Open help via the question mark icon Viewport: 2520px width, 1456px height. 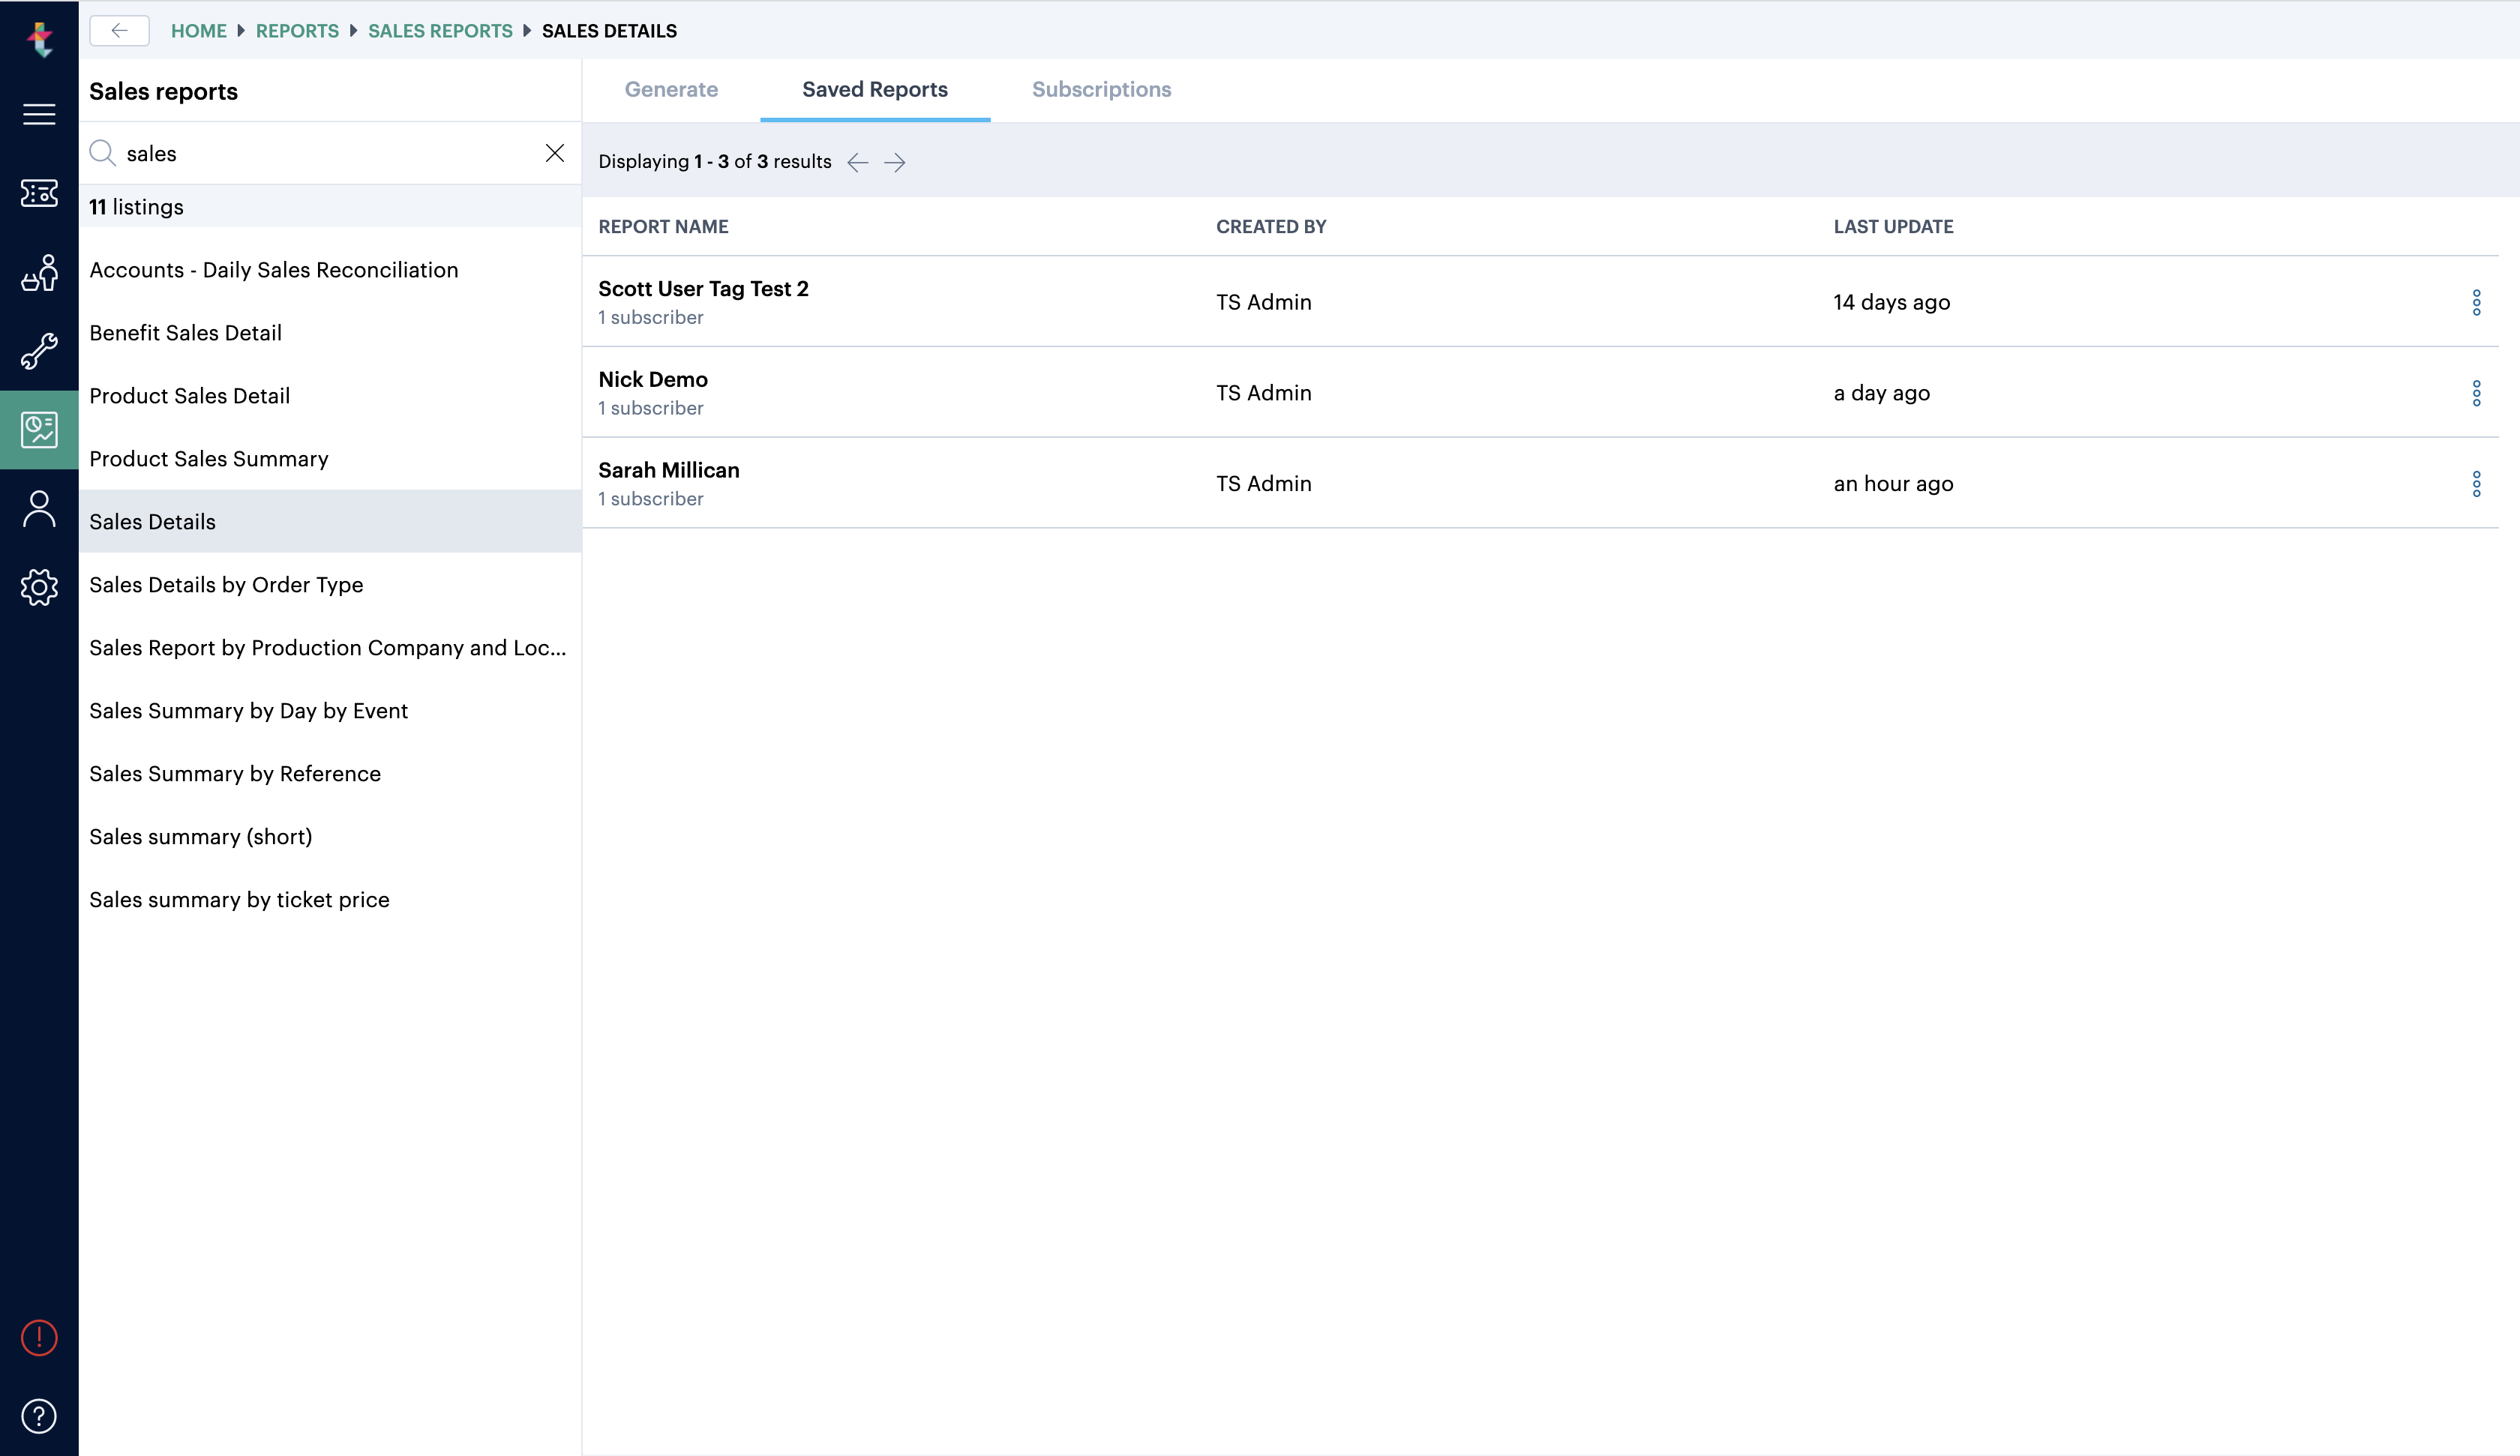click(39, 1416)
